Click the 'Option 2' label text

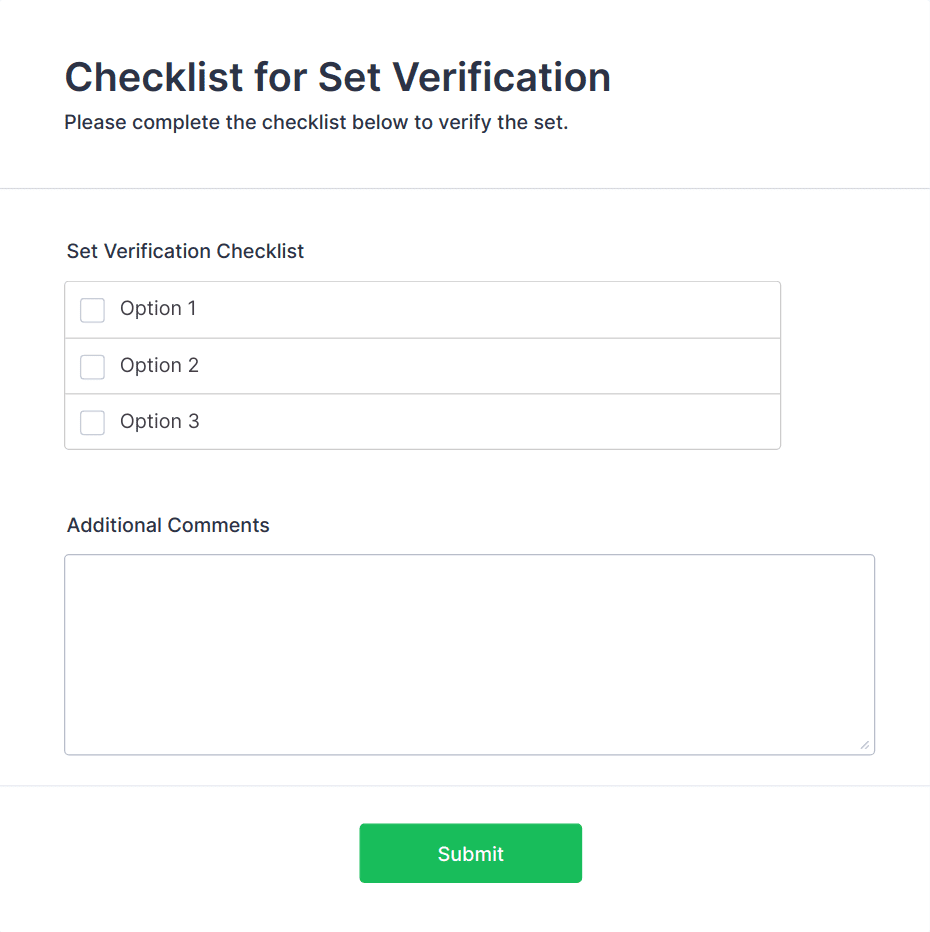click(x=159, y=366)
